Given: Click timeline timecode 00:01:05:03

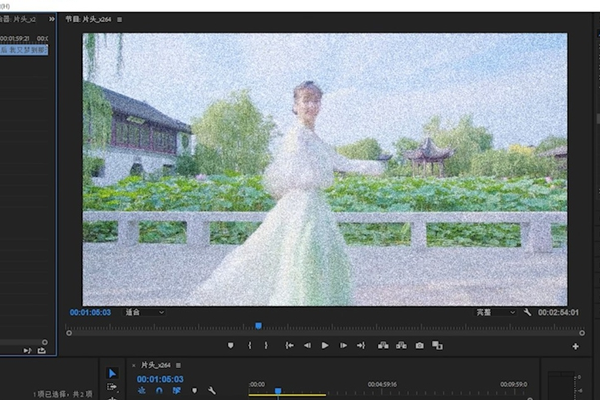Looking at the screenshot, I should coord(160,379).
